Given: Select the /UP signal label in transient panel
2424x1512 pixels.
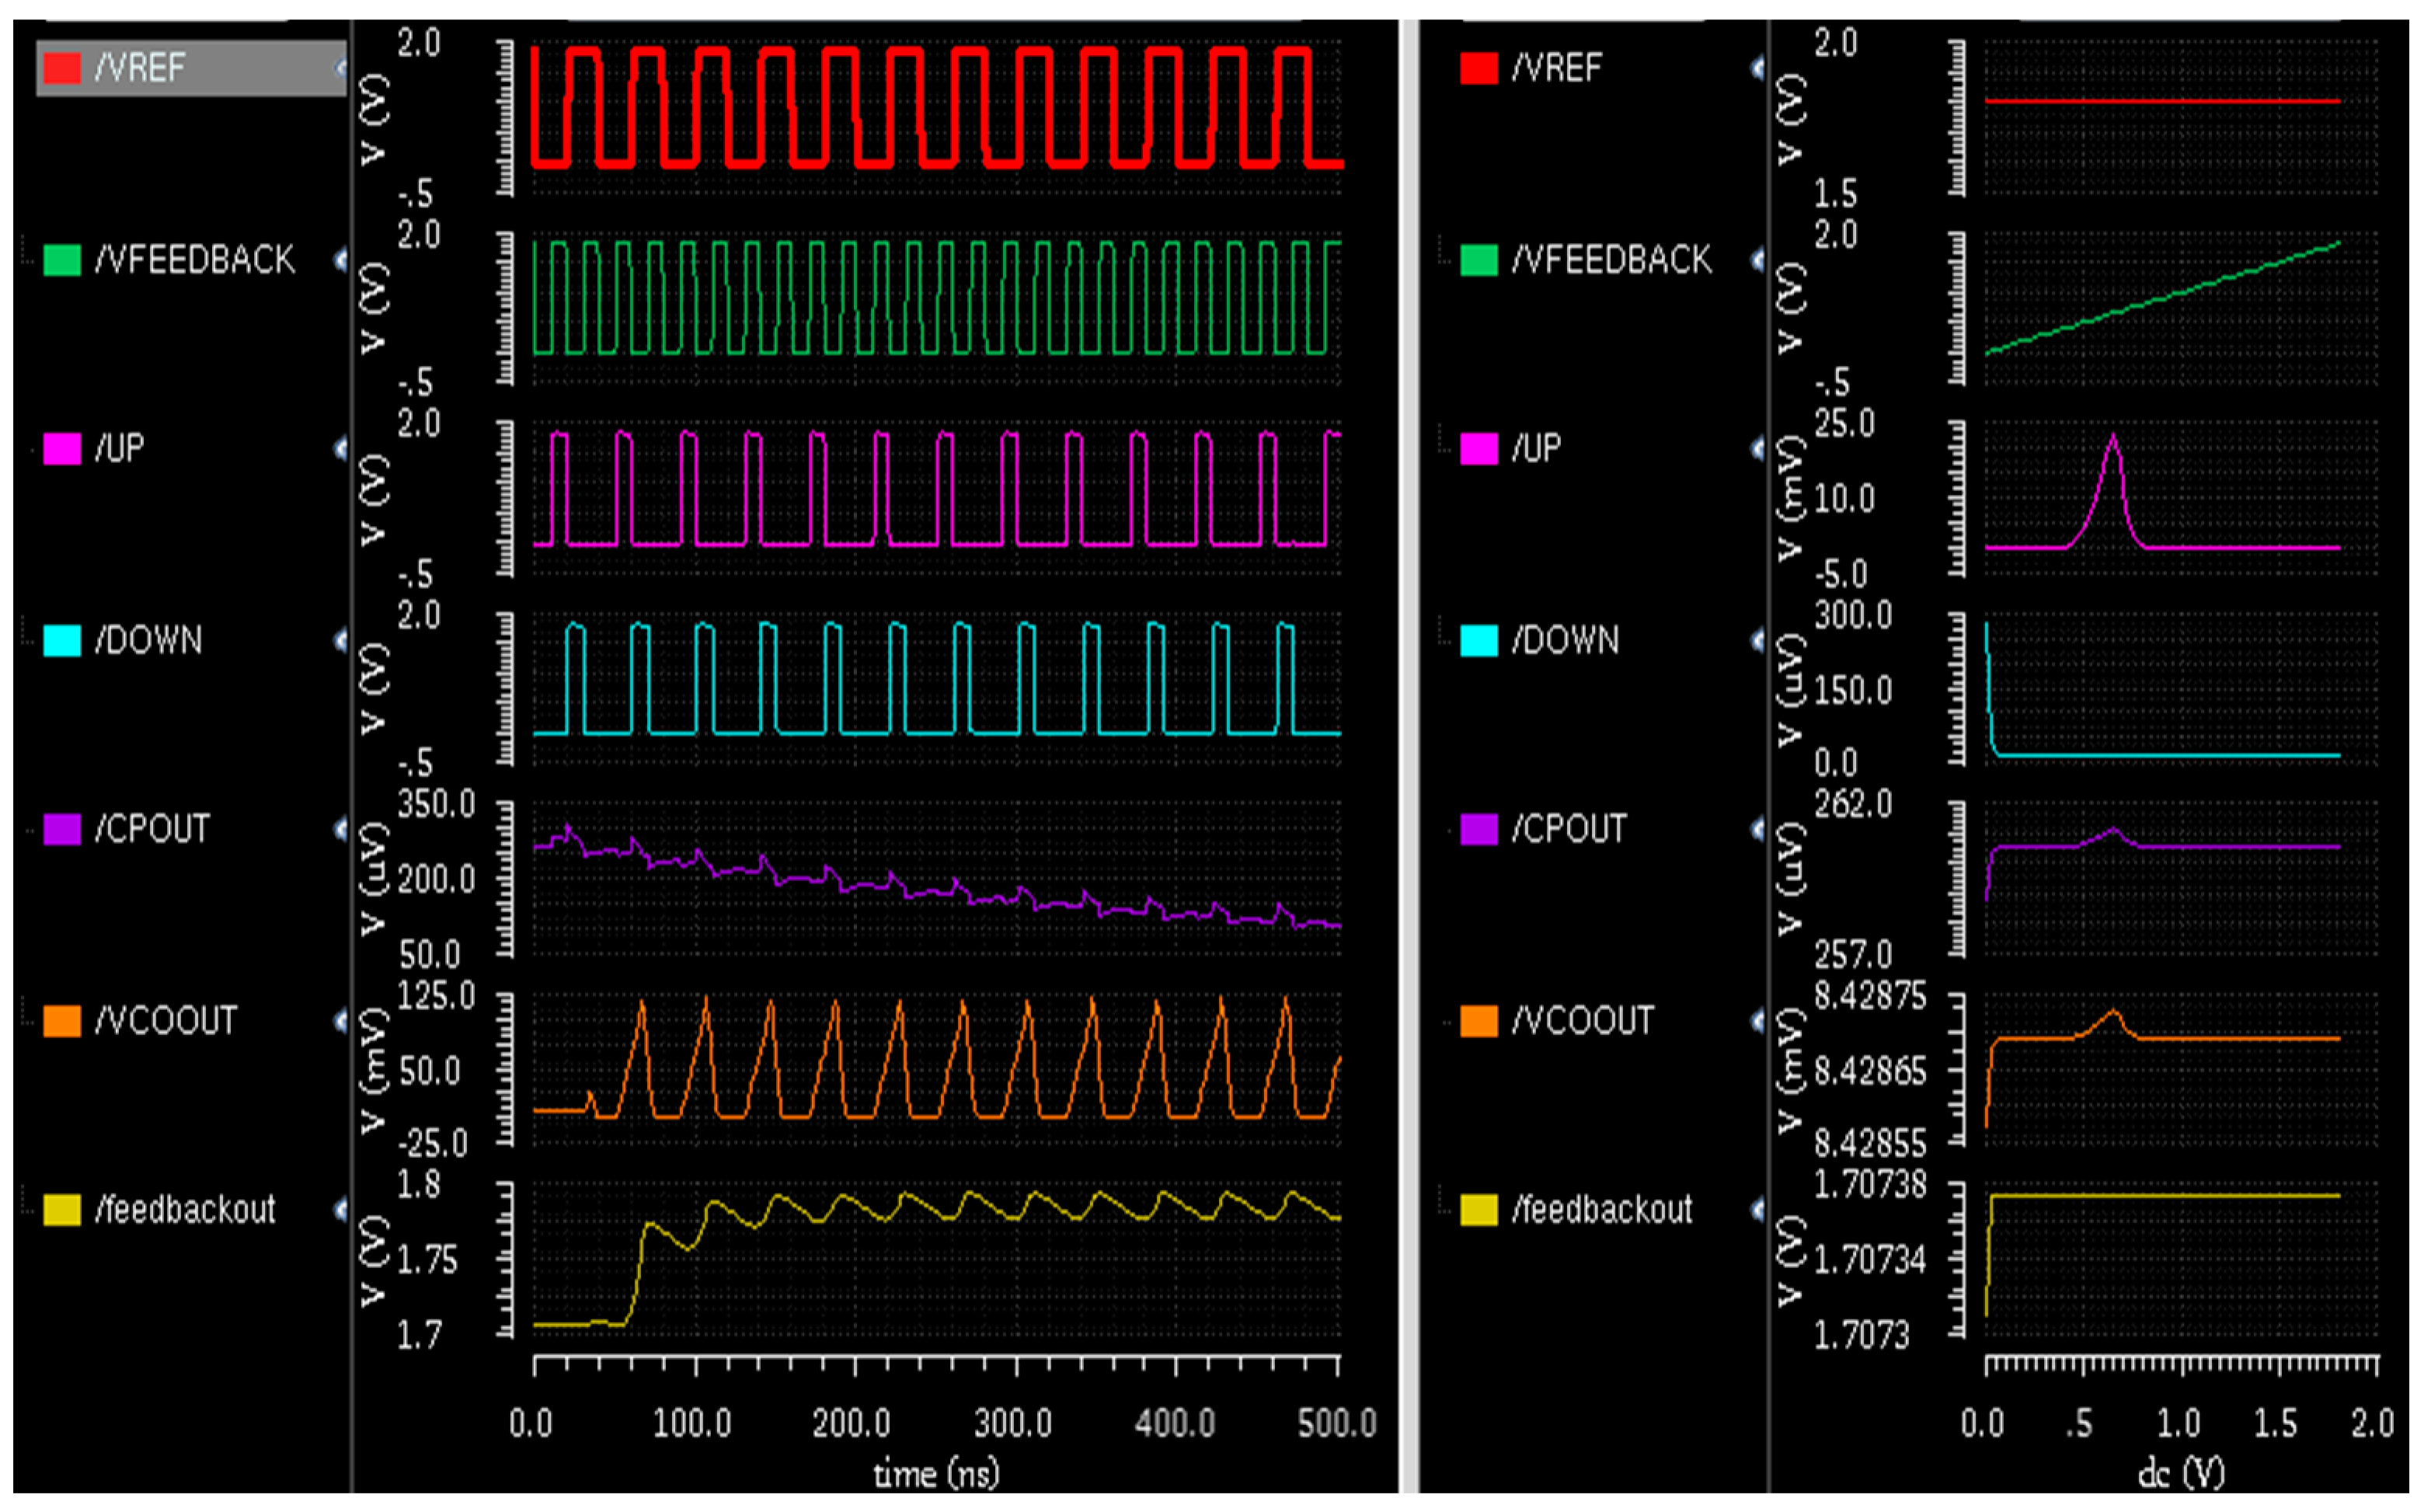Looking at the screenshot, I should 119,448.
